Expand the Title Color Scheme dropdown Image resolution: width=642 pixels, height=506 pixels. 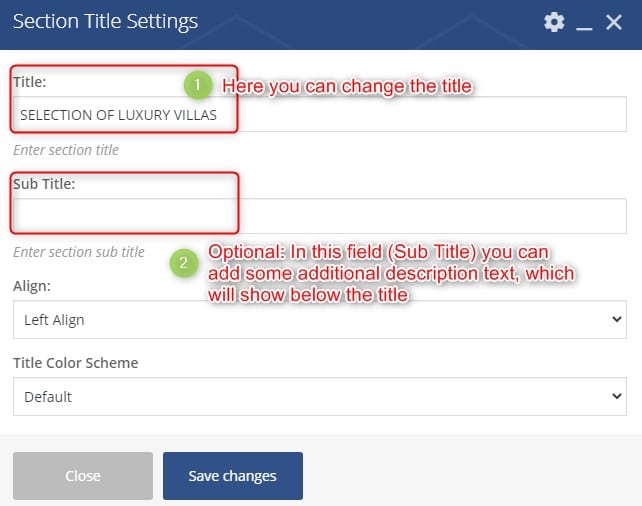point(320,396)
